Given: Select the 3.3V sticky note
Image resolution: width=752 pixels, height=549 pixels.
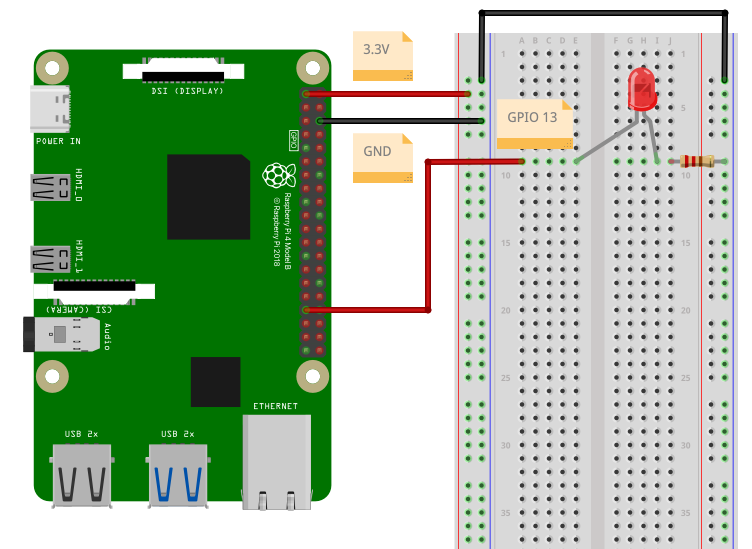Looking at the screenshot, I should coord(383,56).
